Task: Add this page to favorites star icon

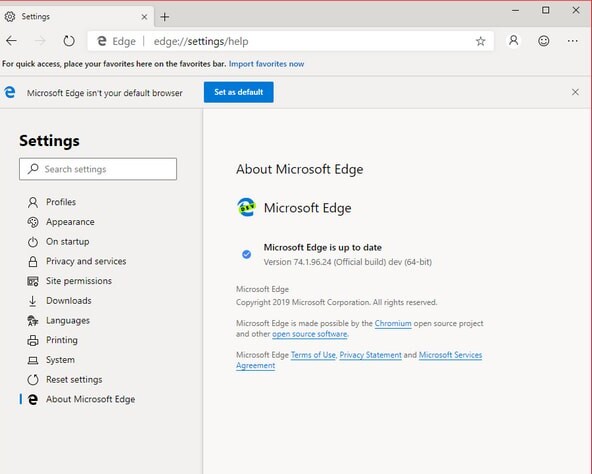Action: (x=480, y=41)
